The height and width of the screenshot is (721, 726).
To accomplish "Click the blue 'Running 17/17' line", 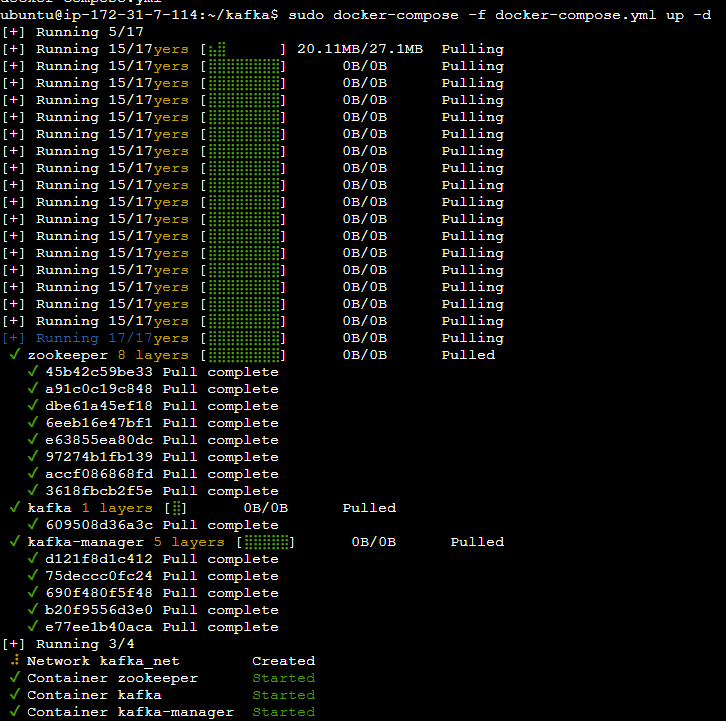I will (x=76, y=338).
